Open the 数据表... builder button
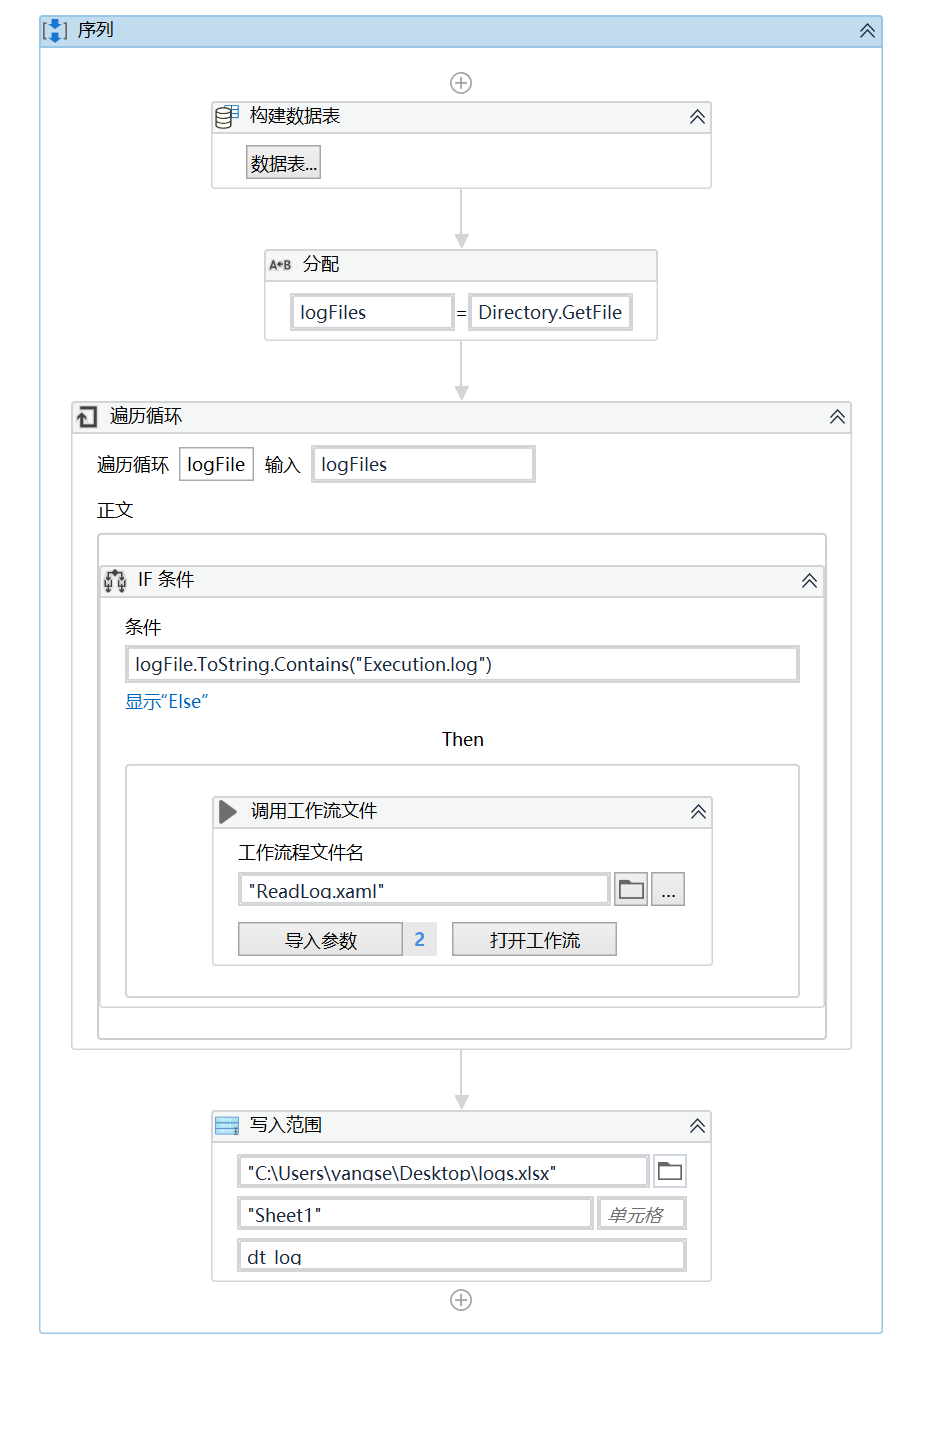The image size is (926, 1432). (x=283, y=163)
